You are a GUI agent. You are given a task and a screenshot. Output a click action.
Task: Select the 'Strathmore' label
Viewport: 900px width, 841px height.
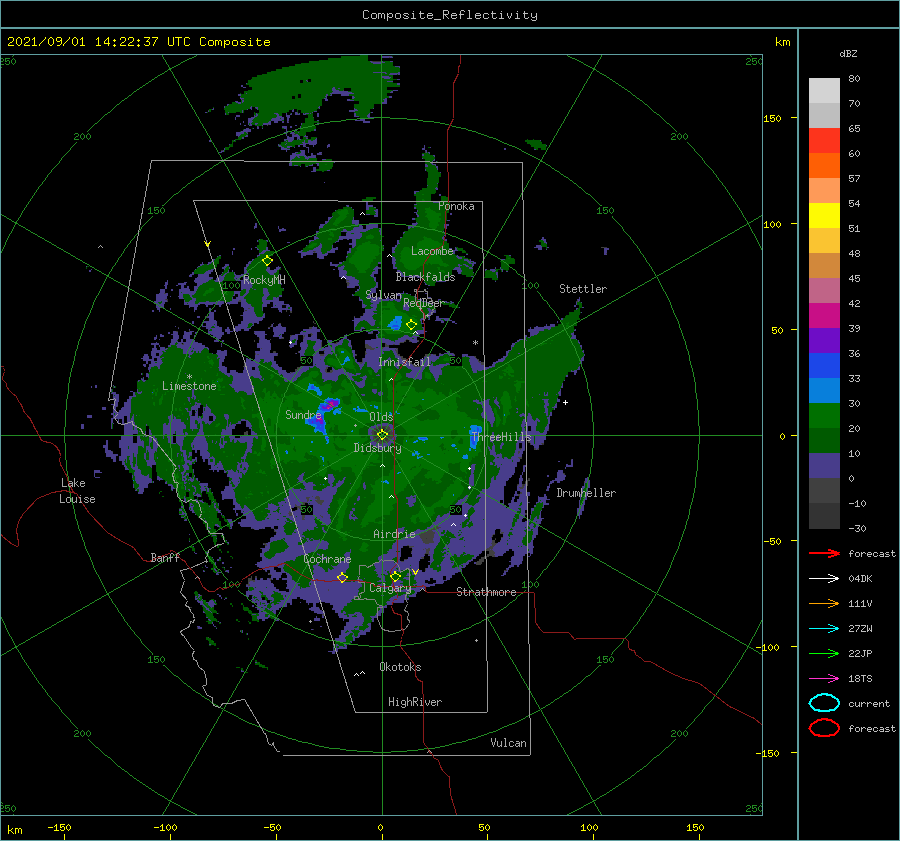point(486,592)
